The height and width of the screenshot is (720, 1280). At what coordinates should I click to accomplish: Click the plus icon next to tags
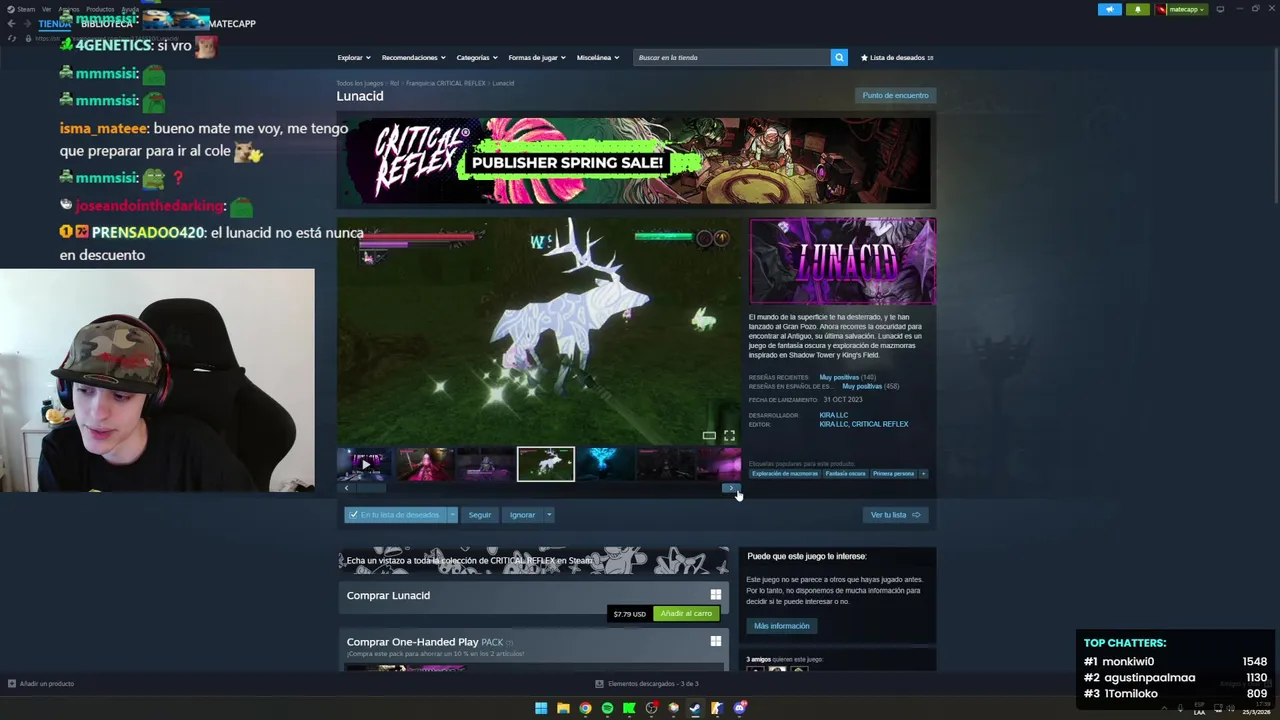(923, 474)
